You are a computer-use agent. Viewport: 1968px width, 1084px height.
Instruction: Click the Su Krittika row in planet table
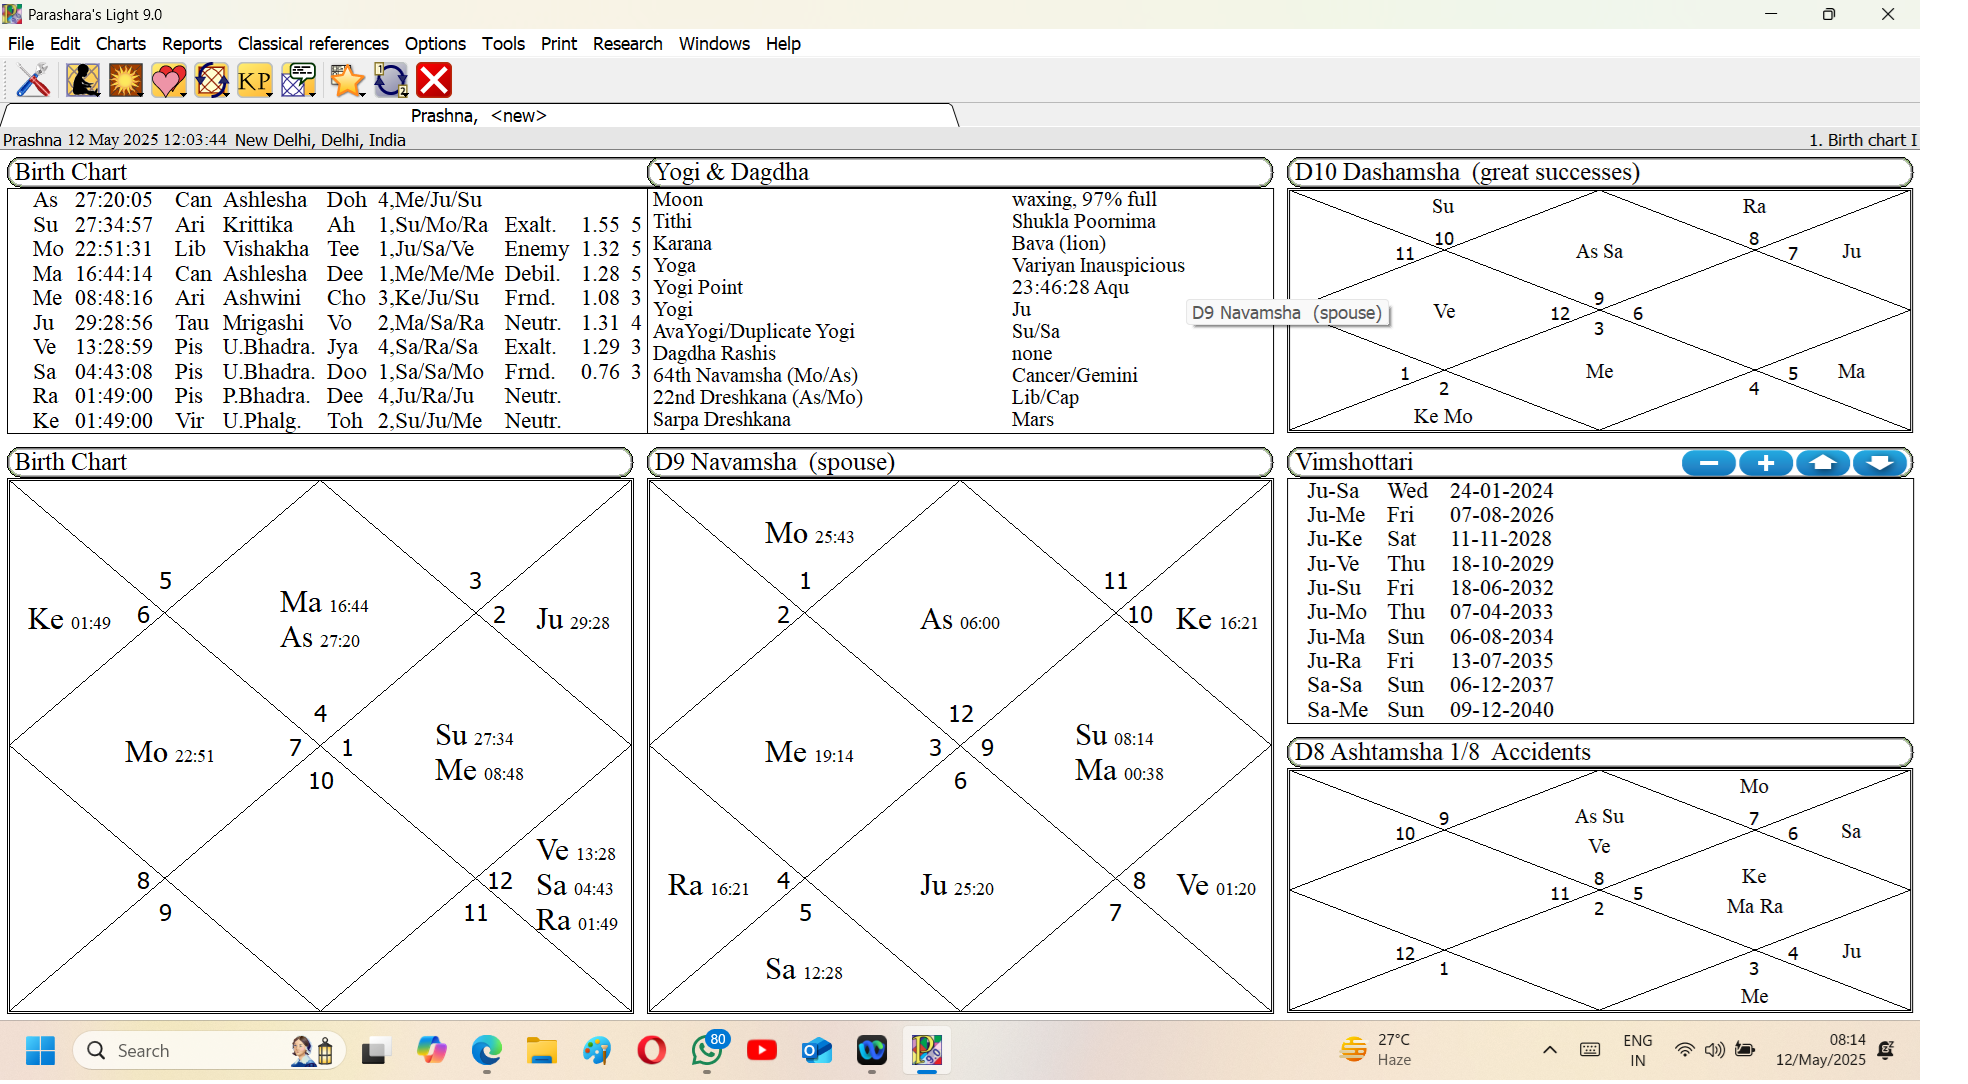pos(336,225)
